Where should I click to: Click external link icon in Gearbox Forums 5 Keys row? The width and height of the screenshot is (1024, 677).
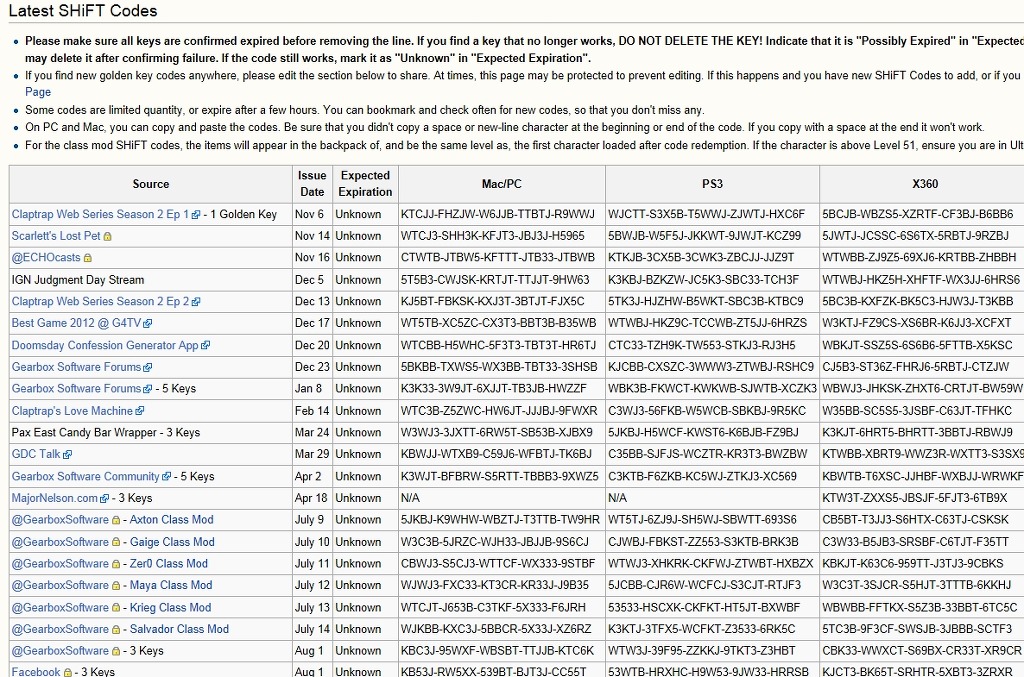(x=148, y=389)
